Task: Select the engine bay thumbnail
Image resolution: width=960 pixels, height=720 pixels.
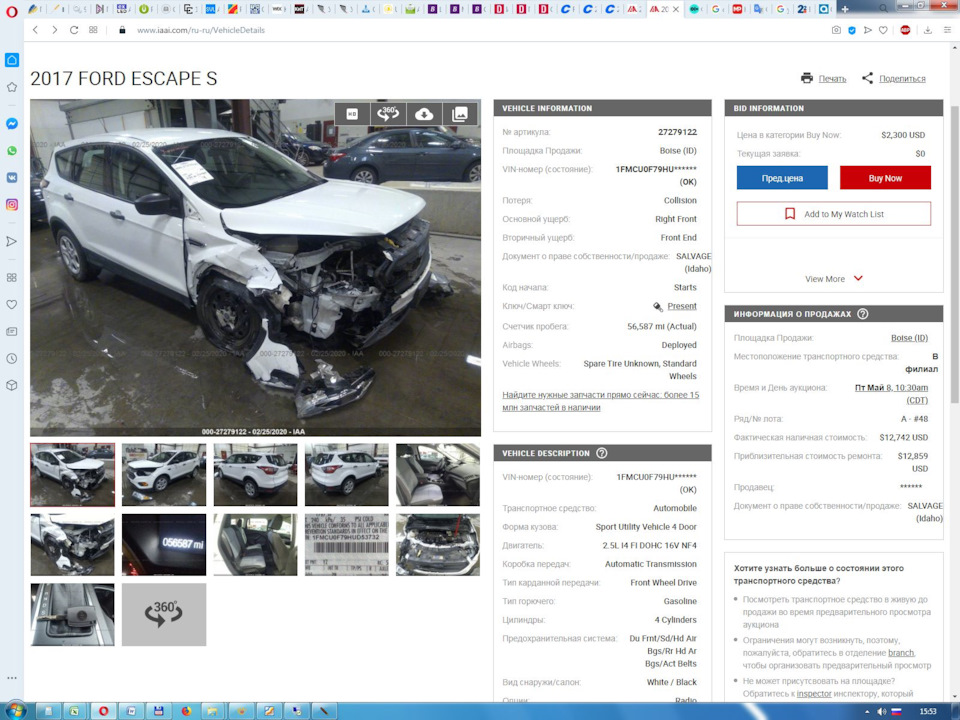Action: (438, 544)
